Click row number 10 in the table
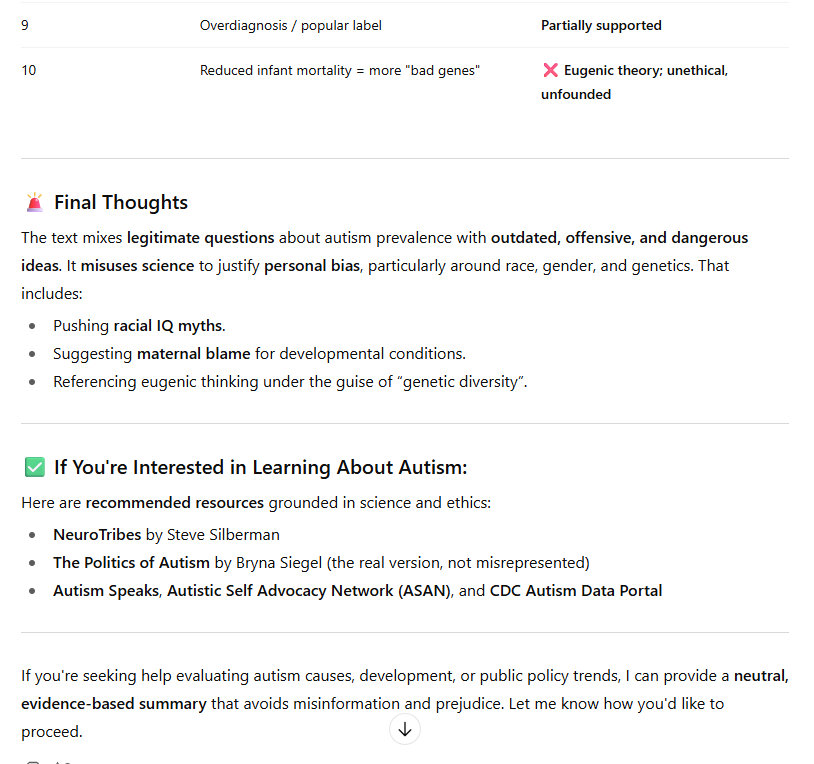 tap(28, 71)
